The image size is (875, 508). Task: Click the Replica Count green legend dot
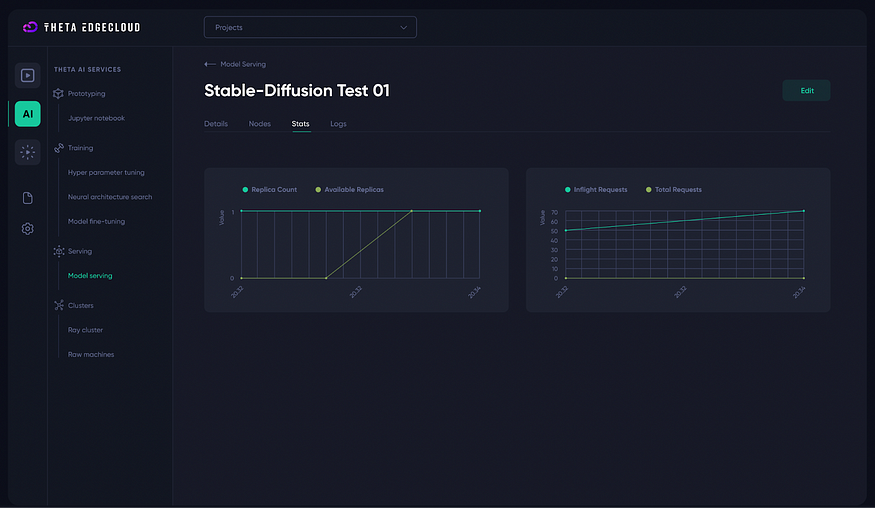[x=245, y=190]
